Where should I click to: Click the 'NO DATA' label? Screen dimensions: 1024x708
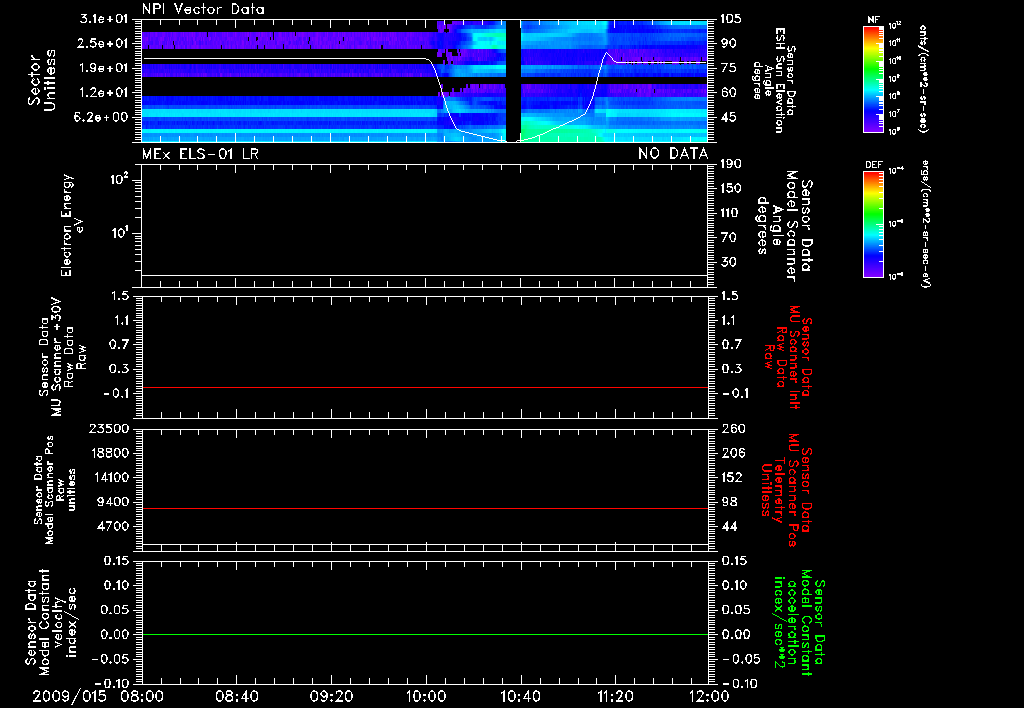673,154
